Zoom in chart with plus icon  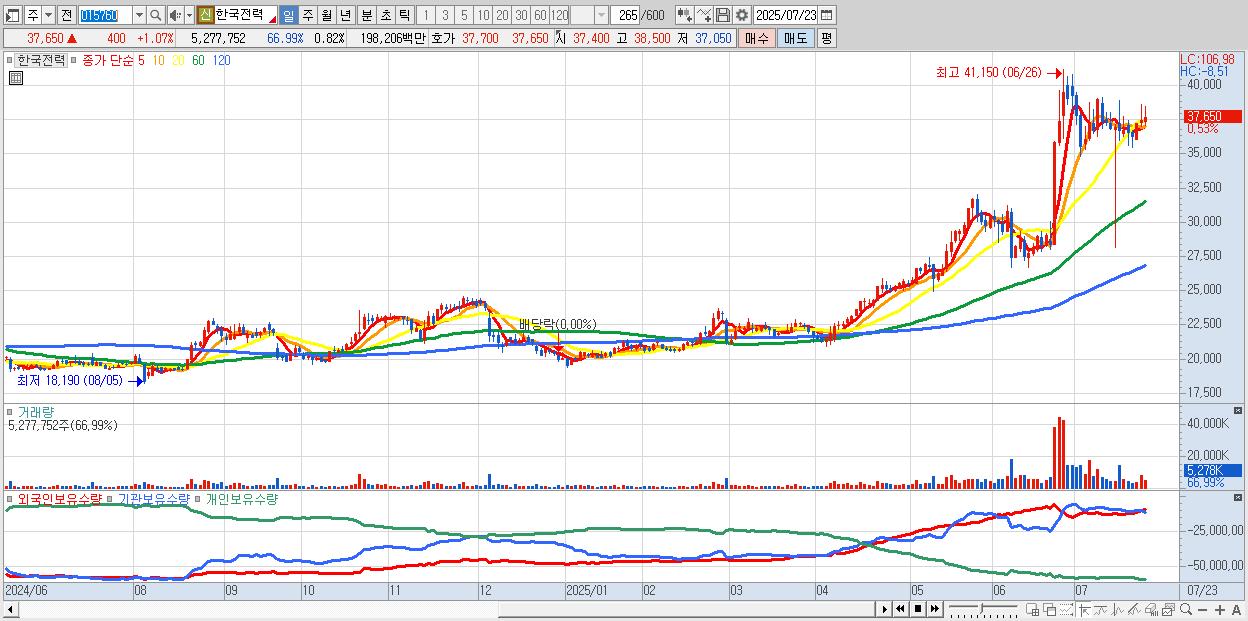pos(1219,610)
